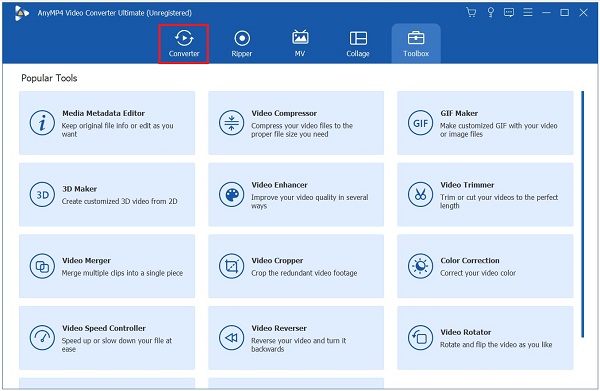
Task: Open the feedback message icon
Action: click(x=509, y=13)
